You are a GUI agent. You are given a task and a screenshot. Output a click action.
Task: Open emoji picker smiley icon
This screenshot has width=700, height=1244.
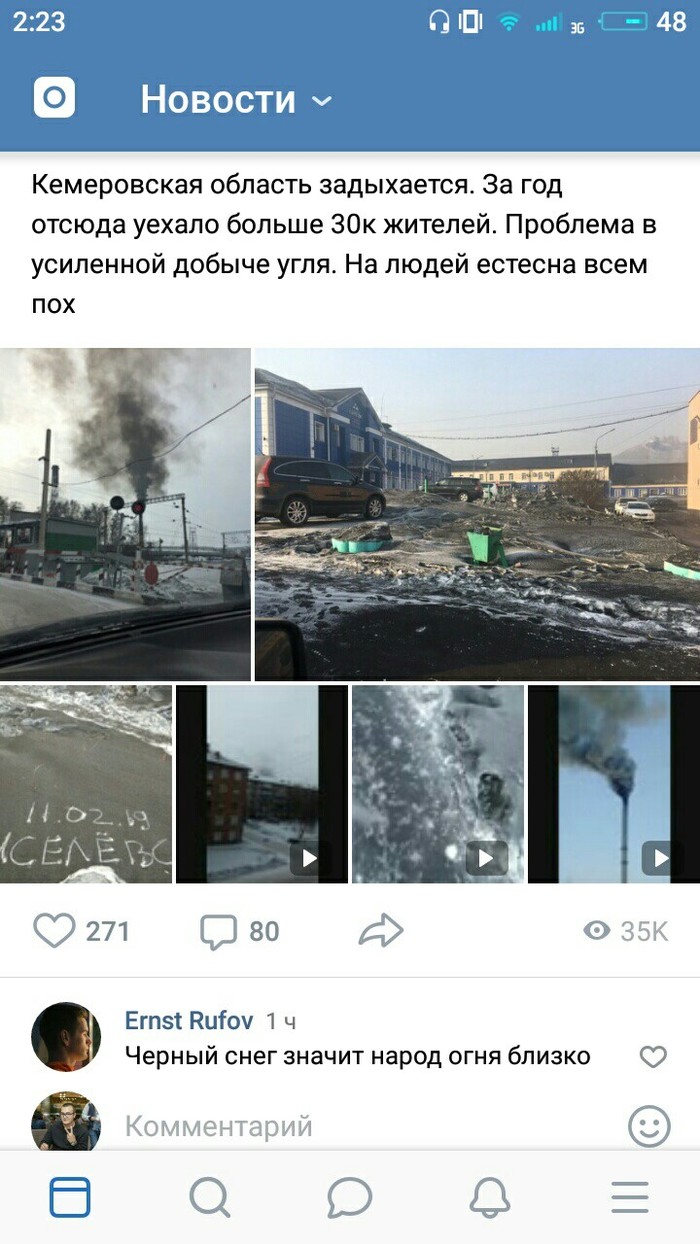(649, 1126)
